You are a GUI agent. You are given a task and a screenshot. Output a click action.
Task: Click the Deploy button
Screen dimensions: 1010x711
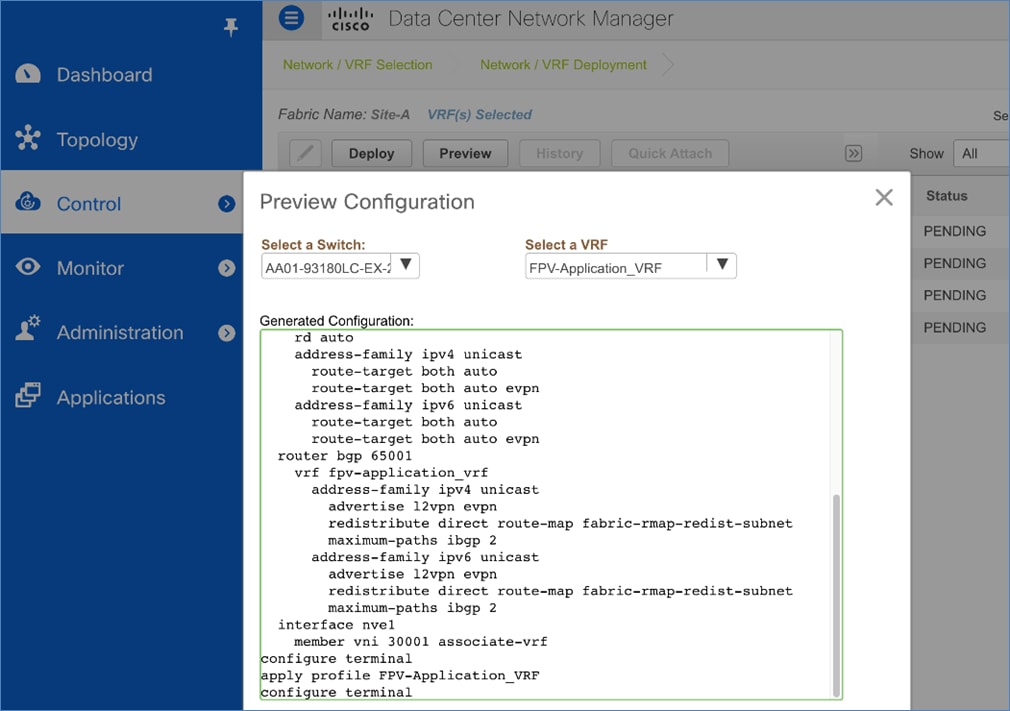pos(372,153)
